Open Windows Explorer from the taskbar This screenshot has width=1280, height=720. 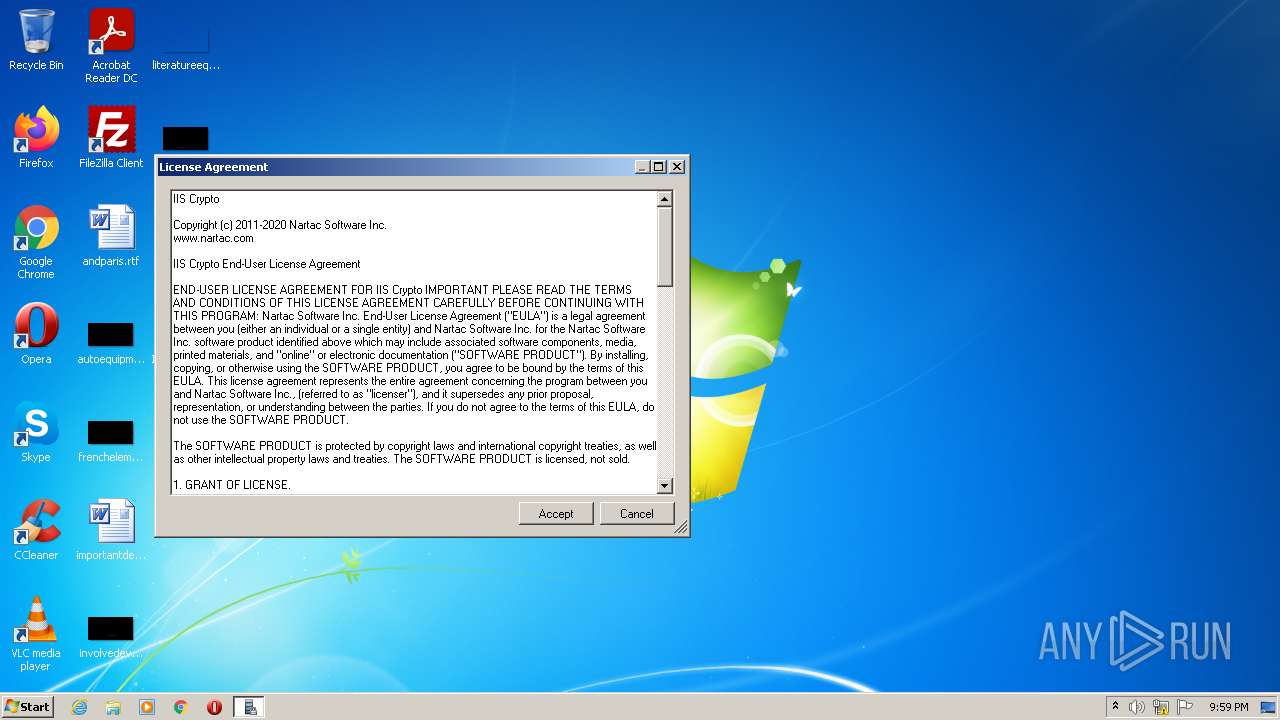[113, 707]
